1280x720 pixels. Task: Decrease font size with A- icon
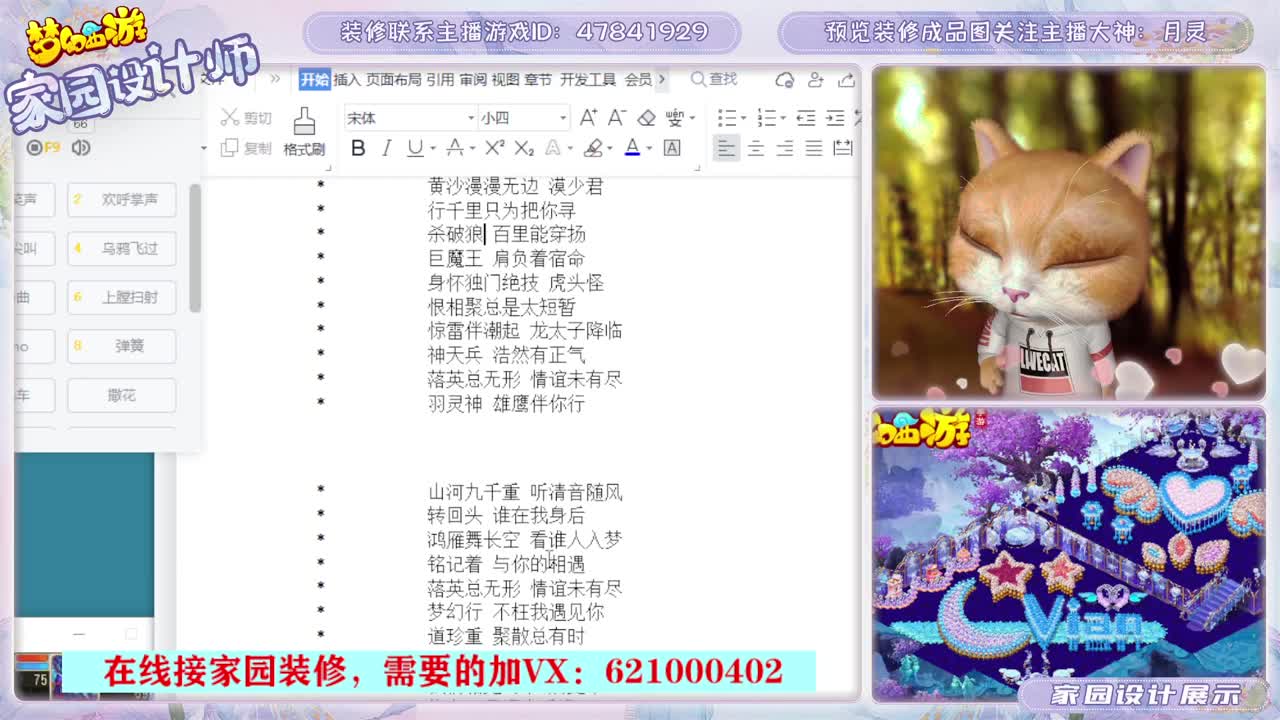[x=617, y=118]
